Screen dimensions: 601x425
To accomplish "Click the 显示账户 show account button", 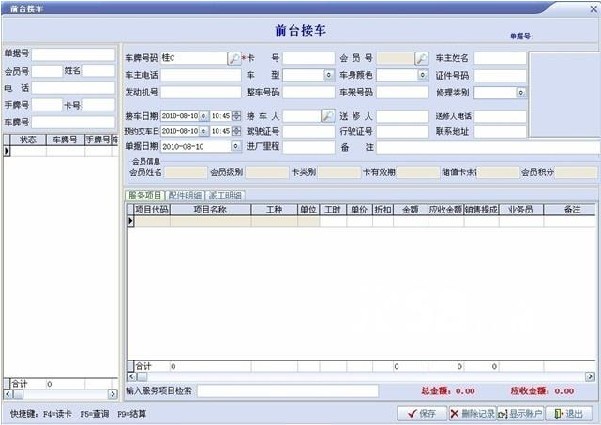I will coord(518,412).
